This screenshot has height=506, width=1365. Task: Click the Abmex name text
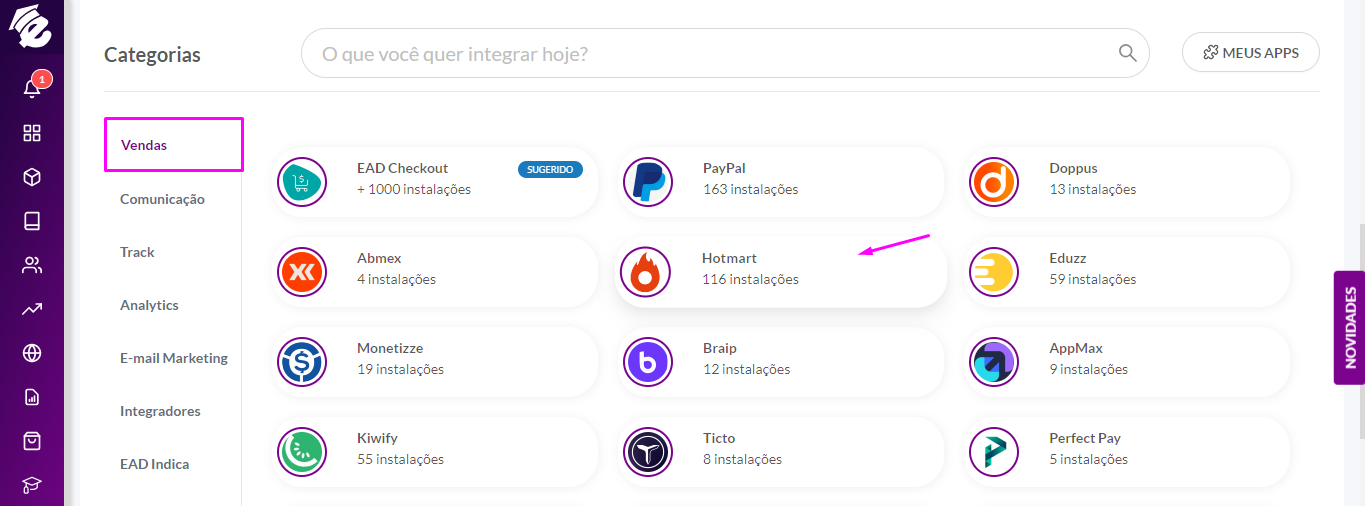(379, 258)
